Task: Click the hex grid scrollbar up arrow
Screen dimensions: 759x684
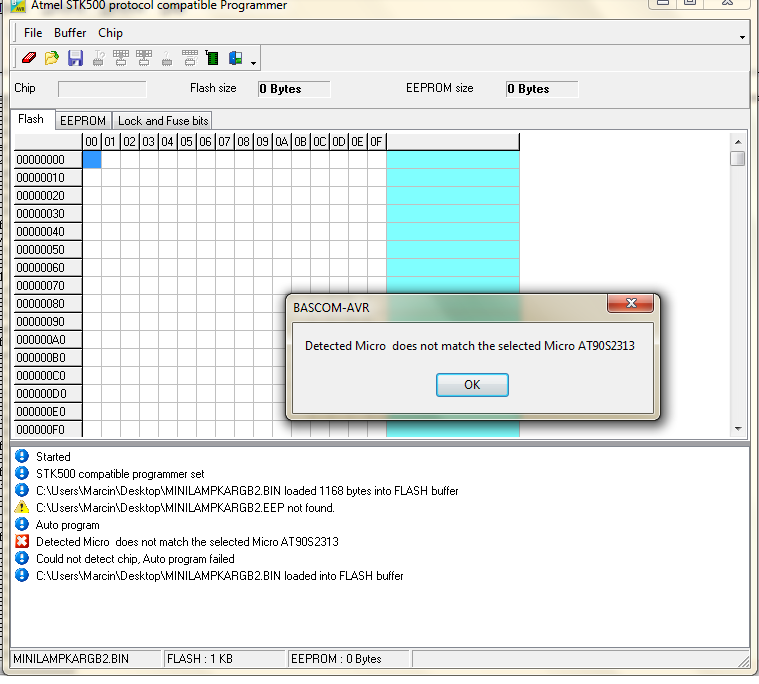Action: (x=738, y=142)
